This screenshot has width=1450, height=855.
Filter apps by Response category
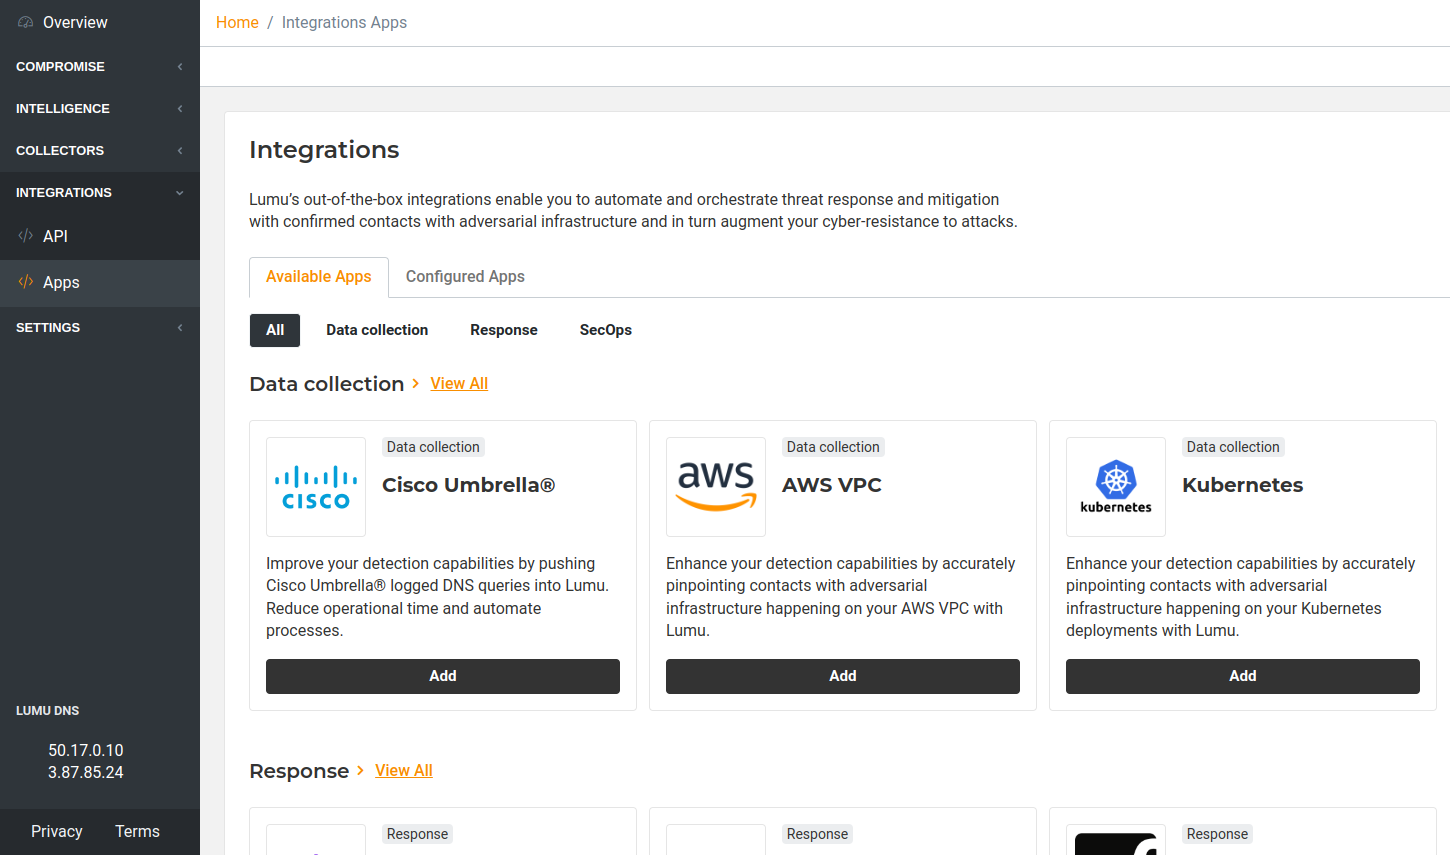pos(503,330)
